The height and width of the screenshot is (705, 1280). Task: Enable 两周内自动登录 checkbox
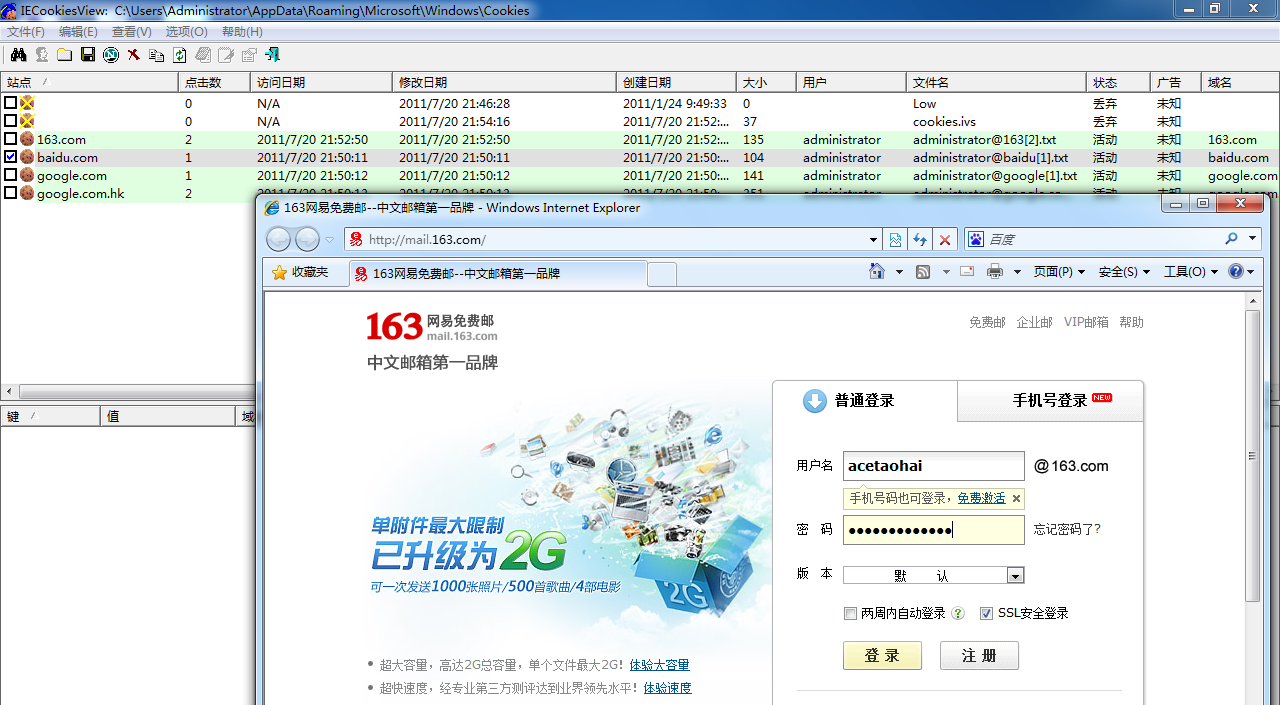coord(850,613)
